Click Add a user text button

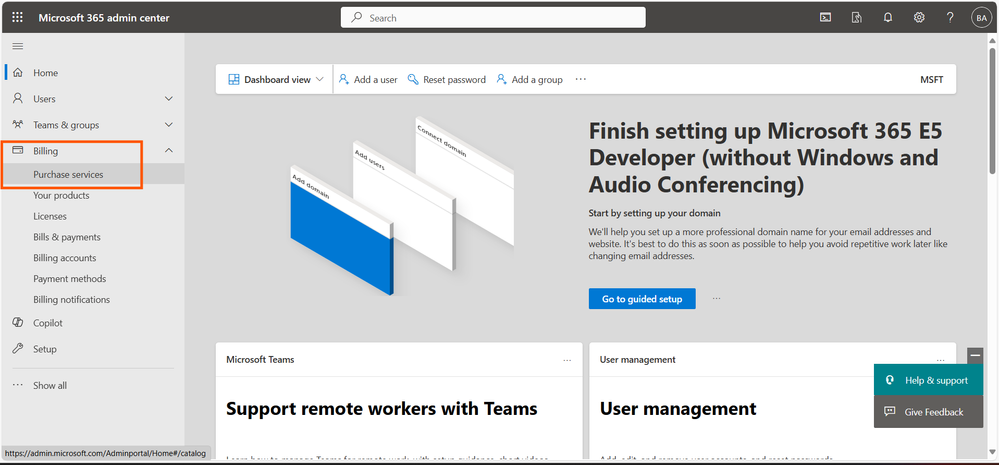(376, 80)
